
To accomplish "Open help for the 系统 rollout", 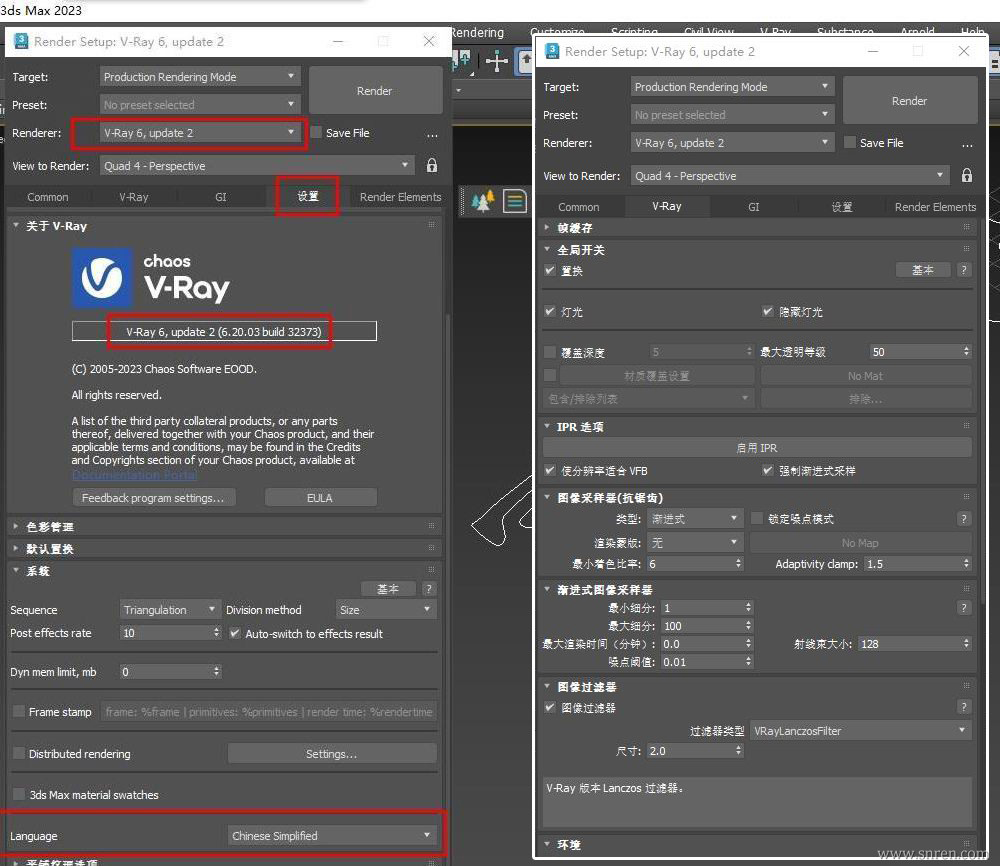I will 429,589.
